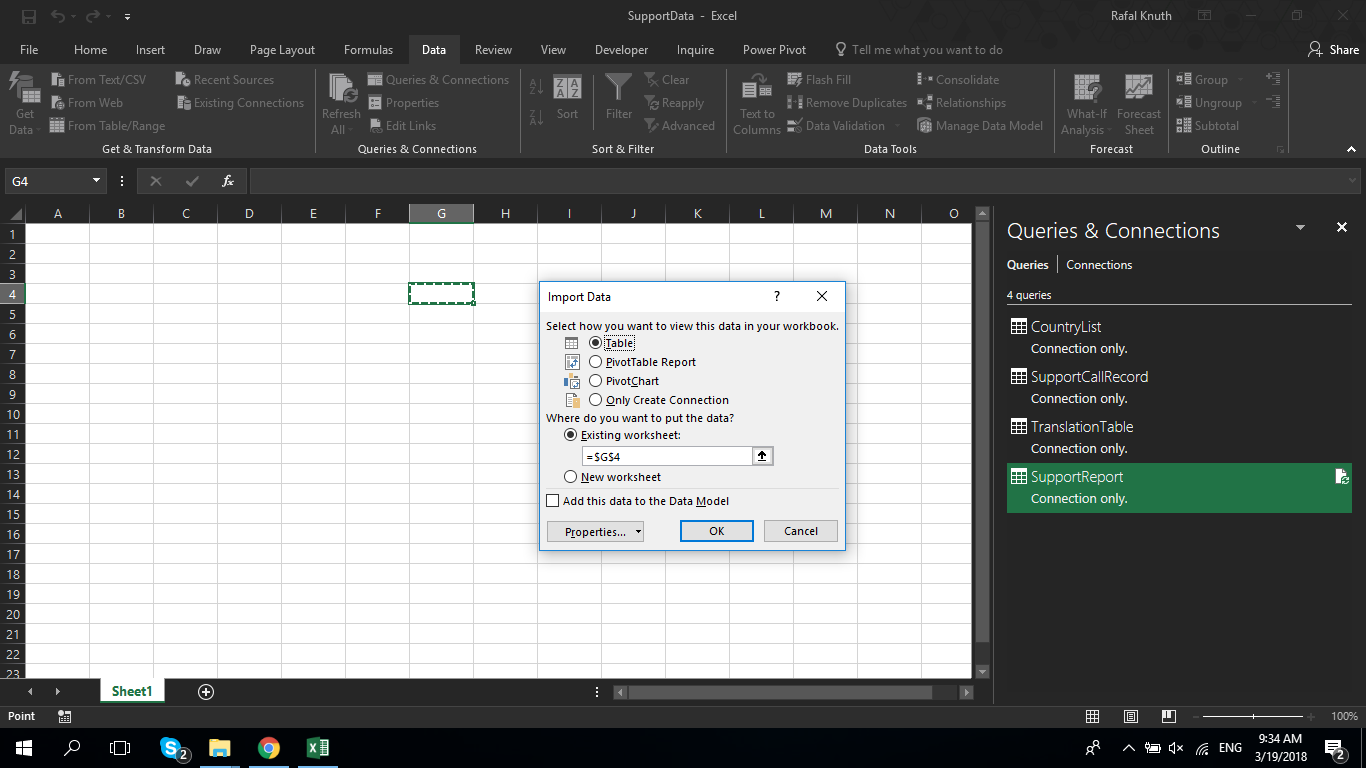Switch to the Formulas tab
The image size is (1366, 768).
click(368, 48)
